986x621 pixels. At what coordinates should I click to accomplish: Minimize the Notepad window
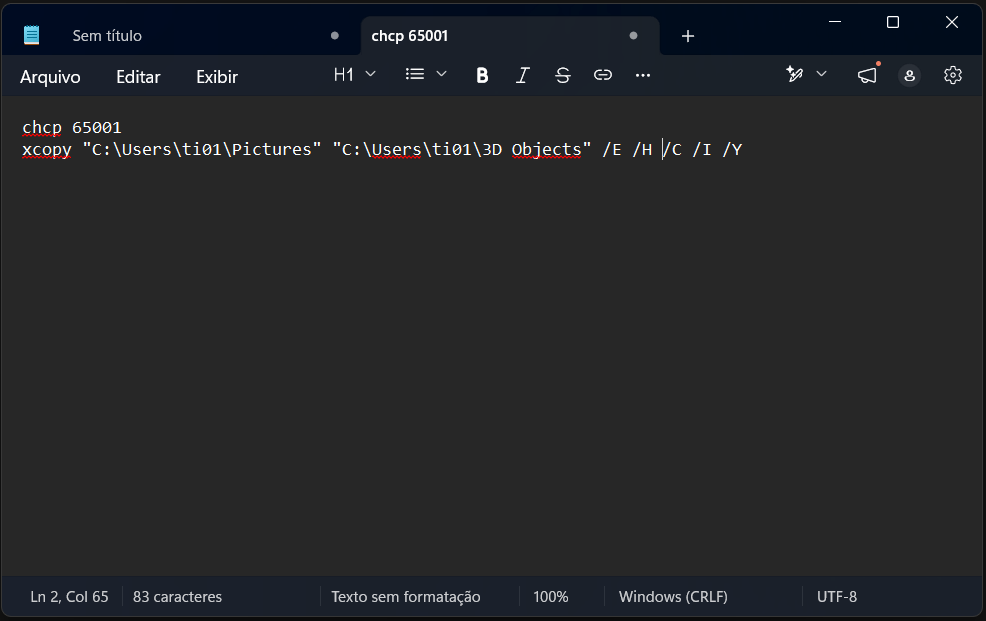point(834,22)
